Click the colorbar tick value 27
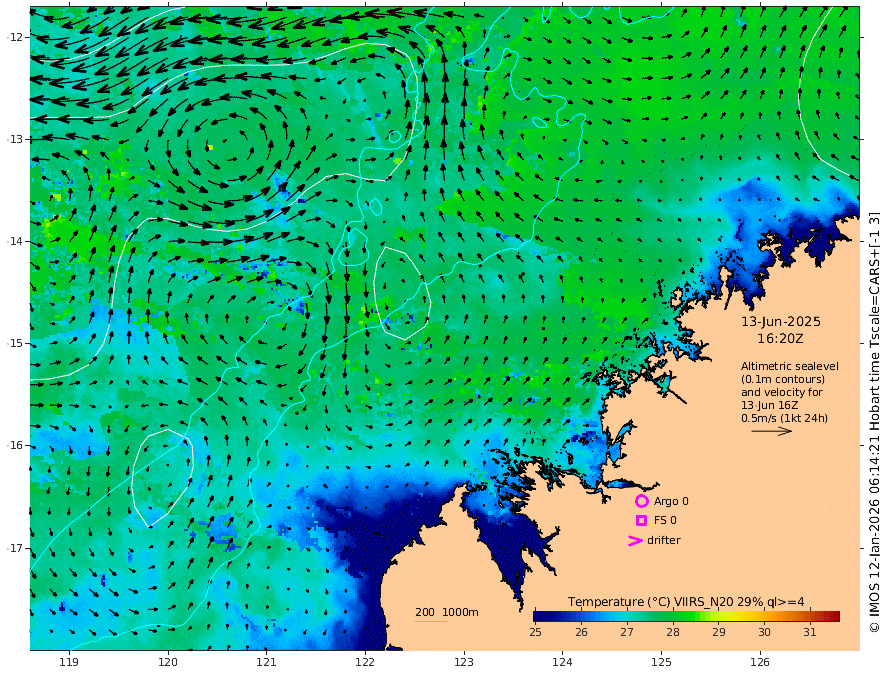Viewport: 880px width, 680px height. tap(627, 632)
